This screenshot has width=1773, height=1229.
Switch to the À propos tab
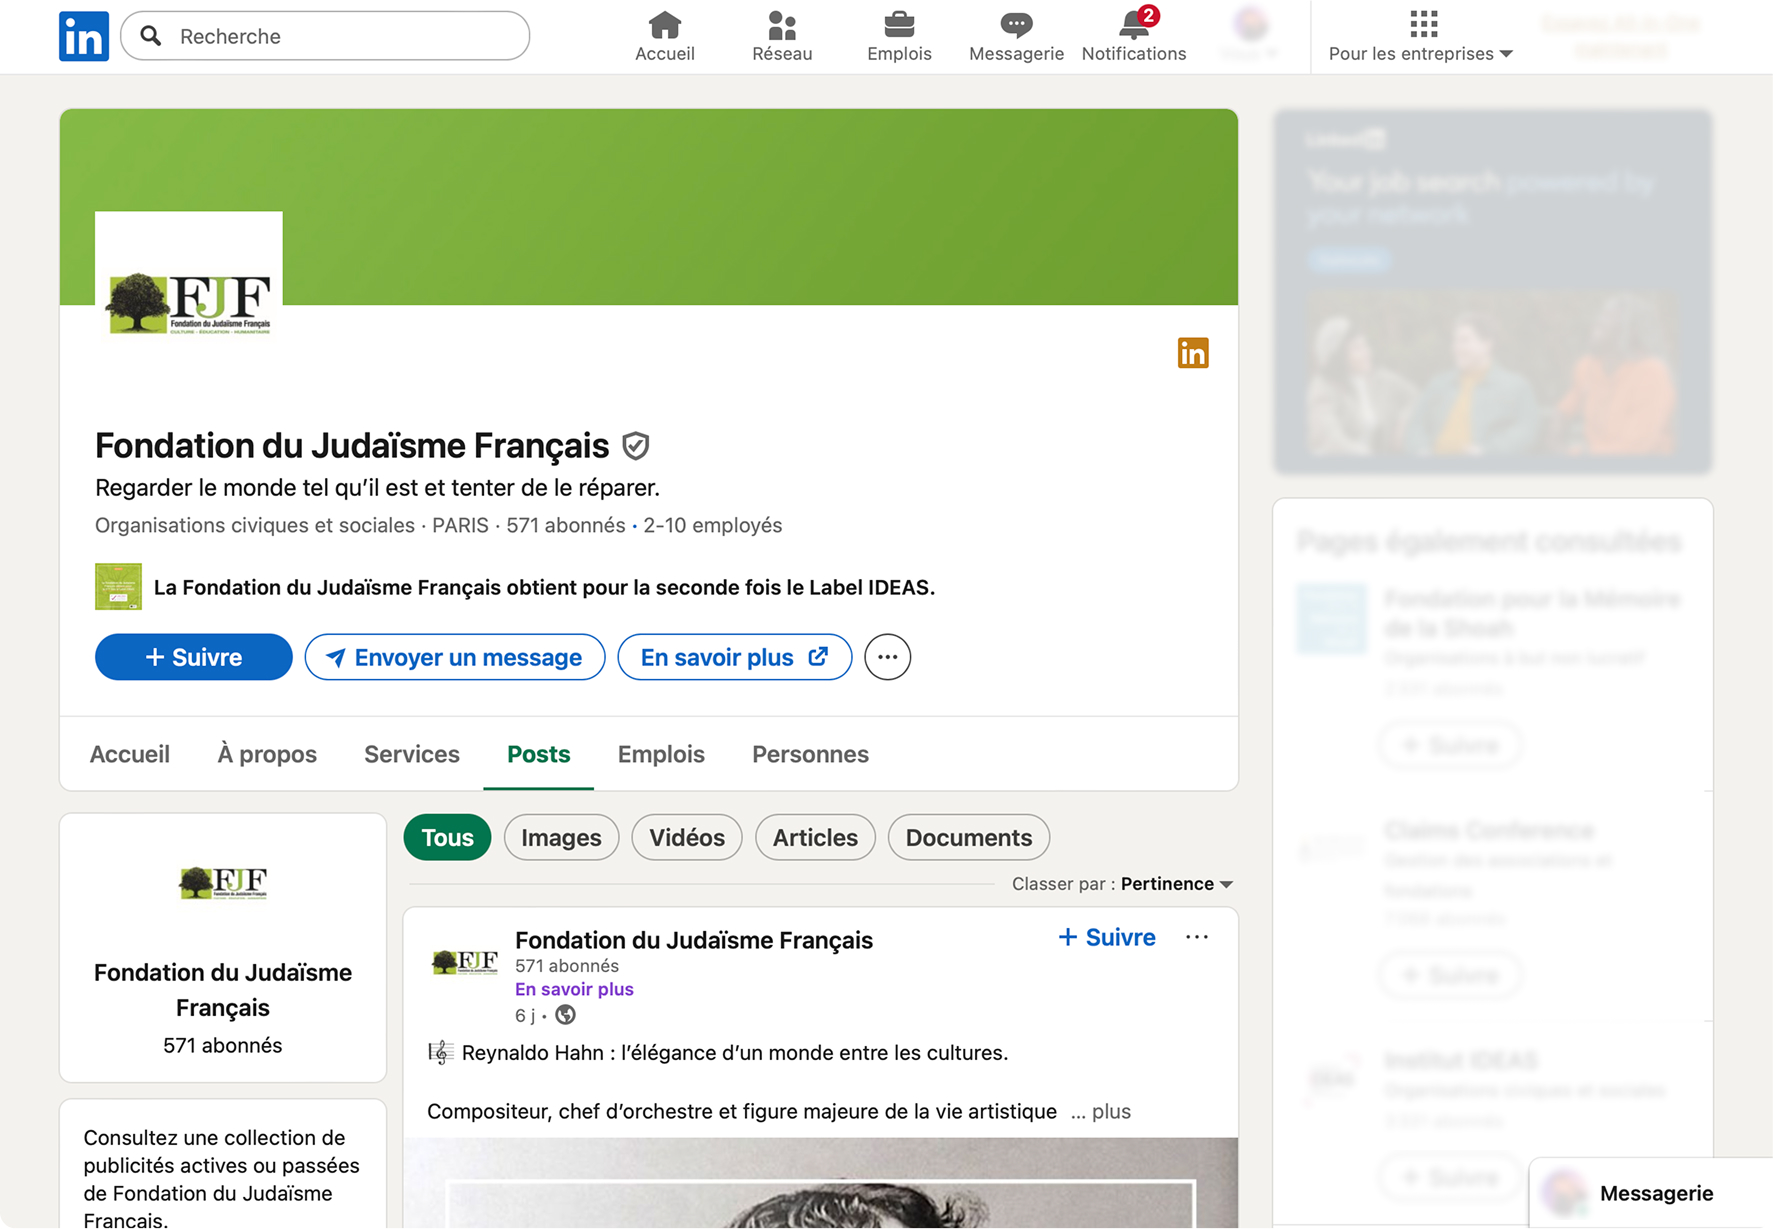[x=267, y=754]
